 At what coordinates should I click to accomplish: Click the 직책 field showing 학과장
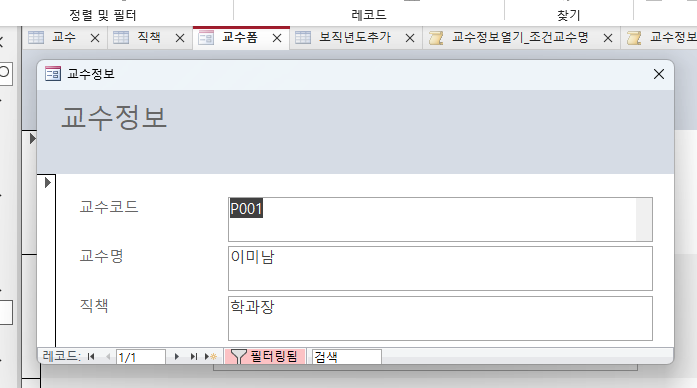coord(440,318)
